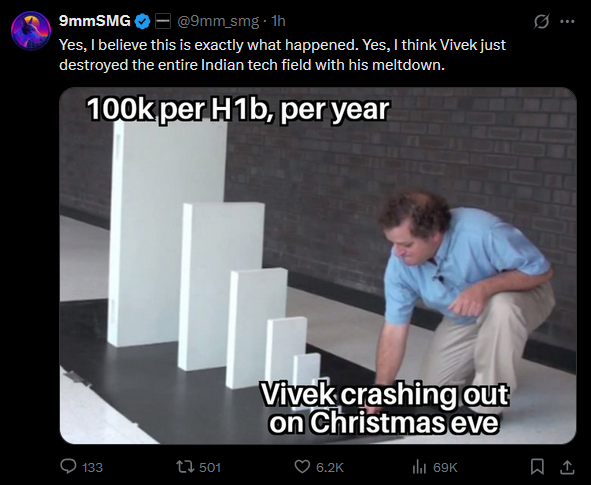Click the 6.2K likes count
The height and width of the screenshot is (485, 591).
tap(329, 467)
